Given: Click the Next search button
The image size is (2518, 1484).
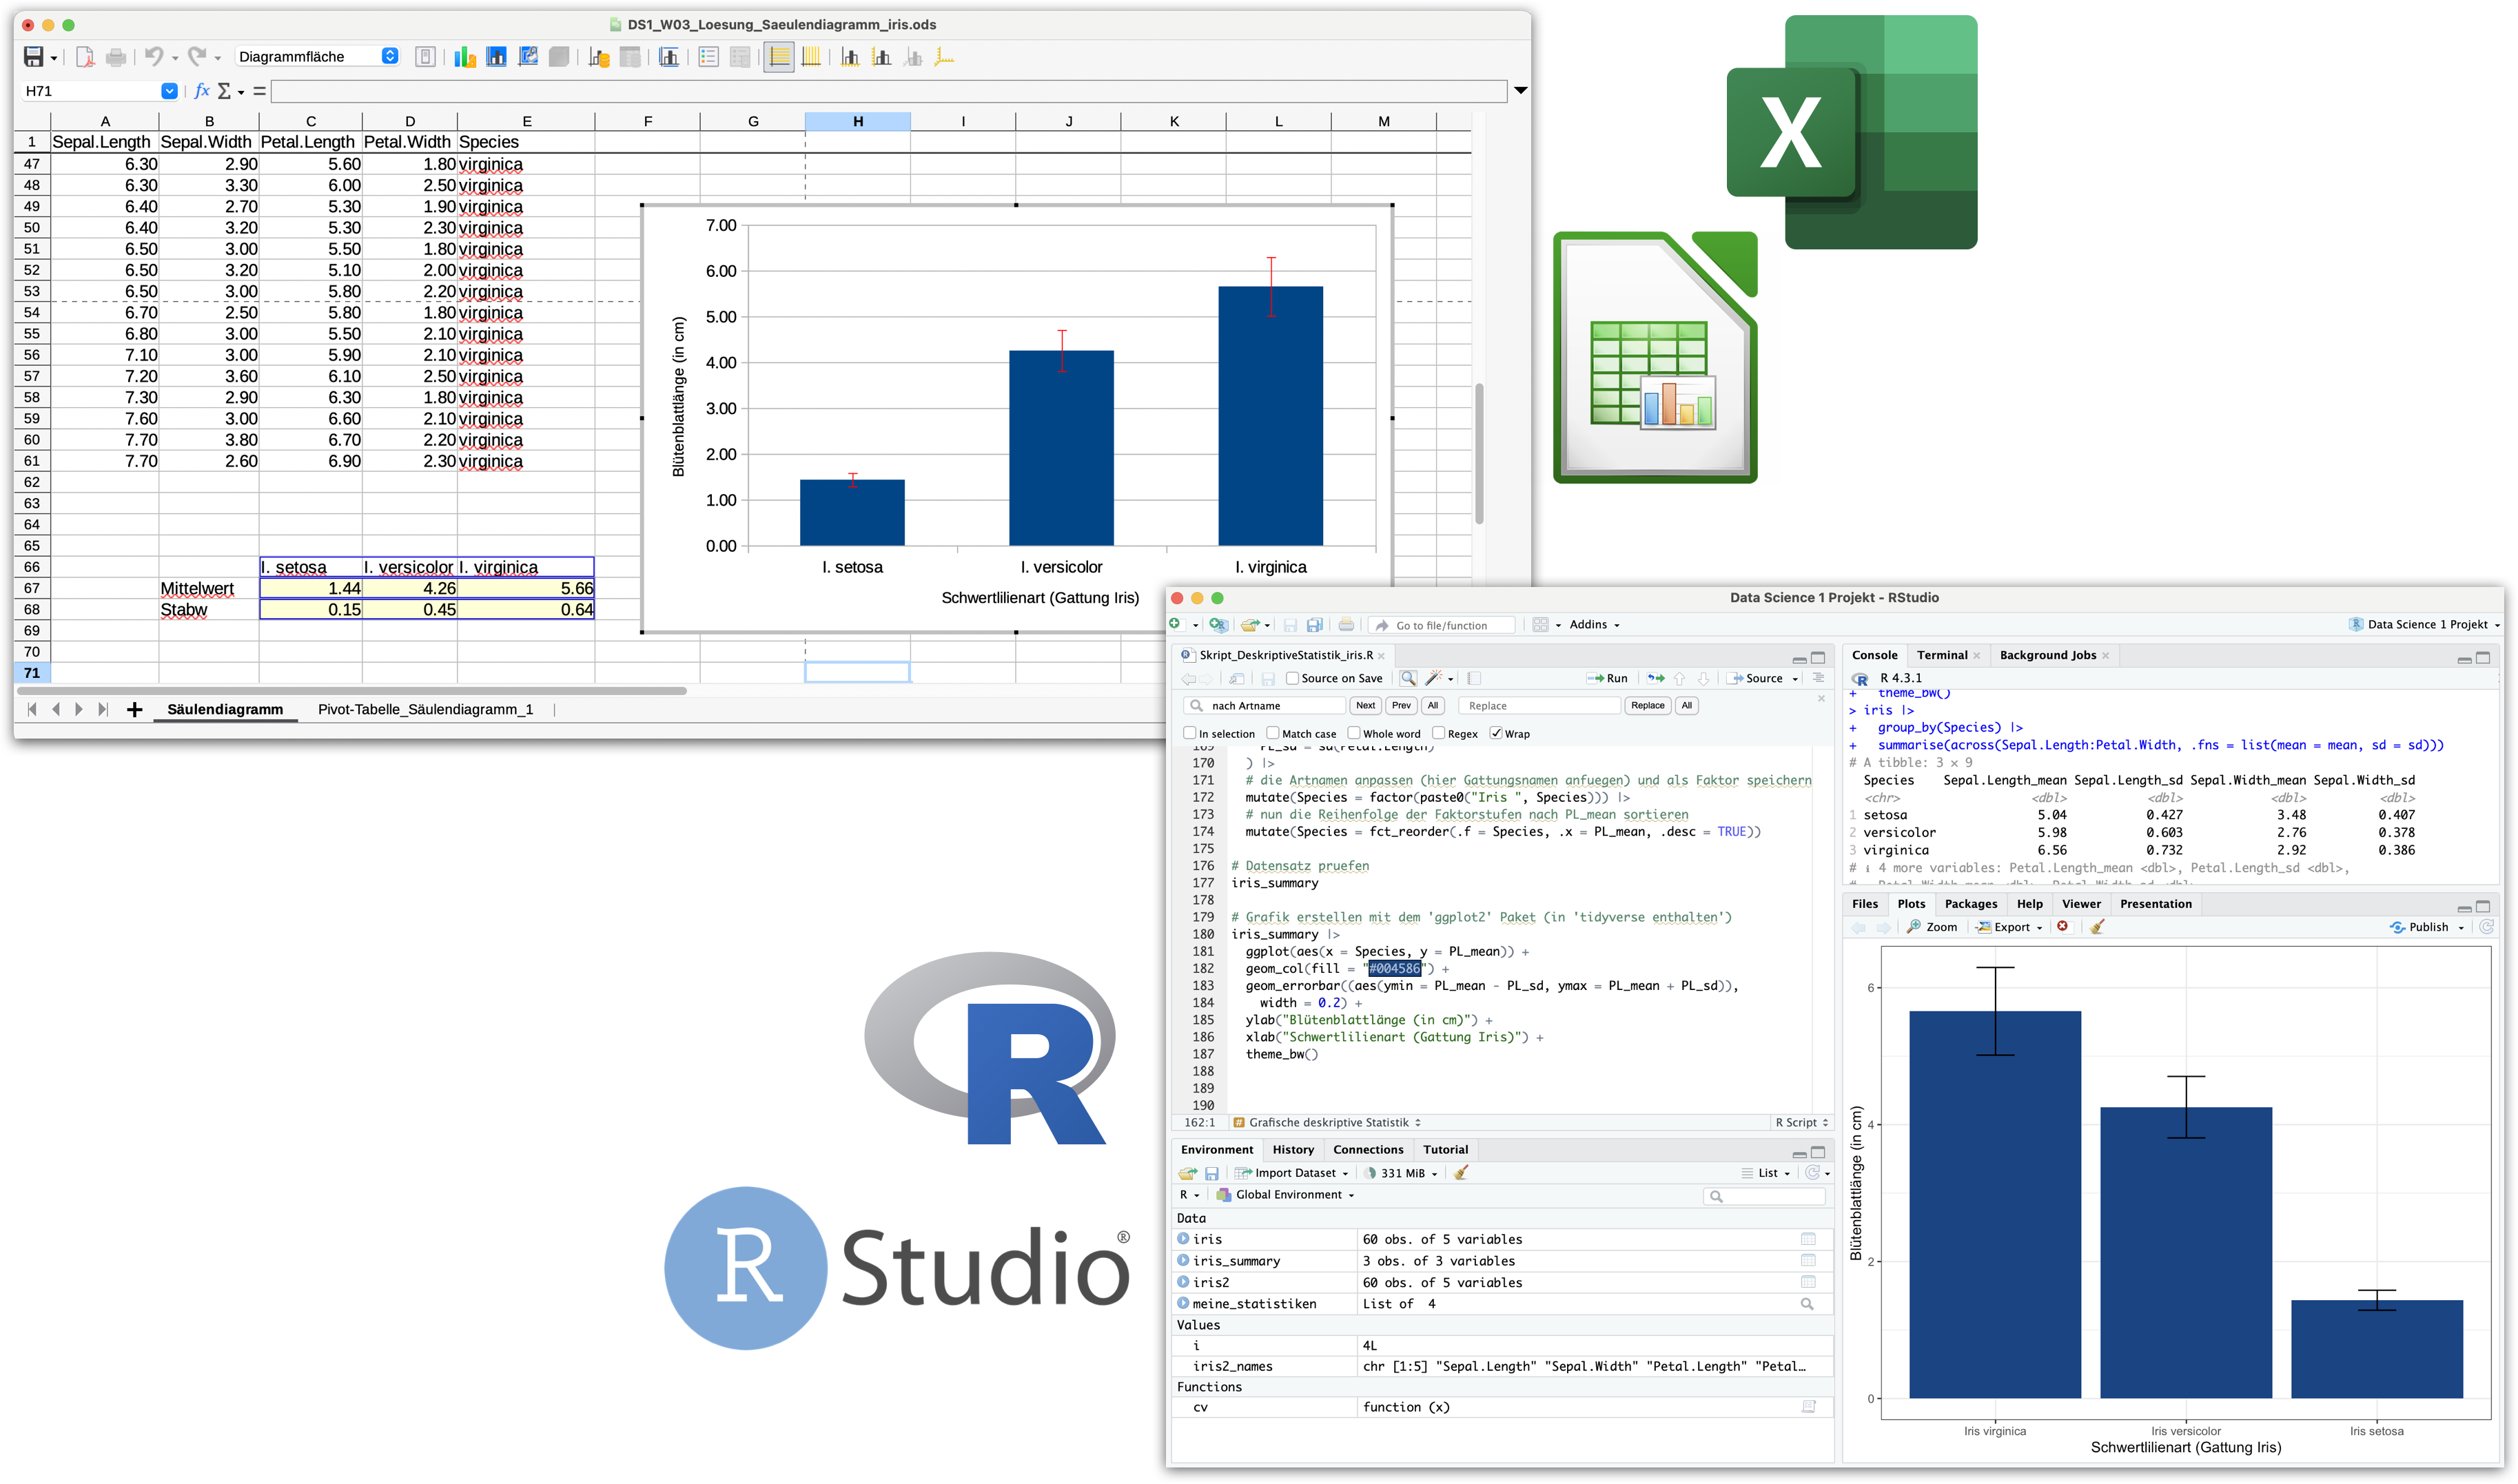Looking at the screenshot, I should tap(1365, 706).
